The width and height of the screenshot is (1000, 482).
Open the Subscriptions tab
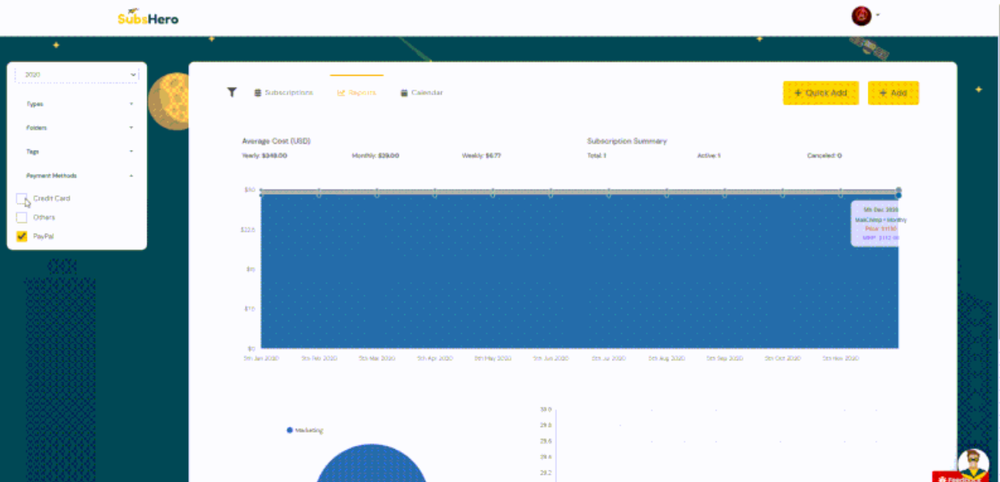pyautogui.click(x=284, y=92)
